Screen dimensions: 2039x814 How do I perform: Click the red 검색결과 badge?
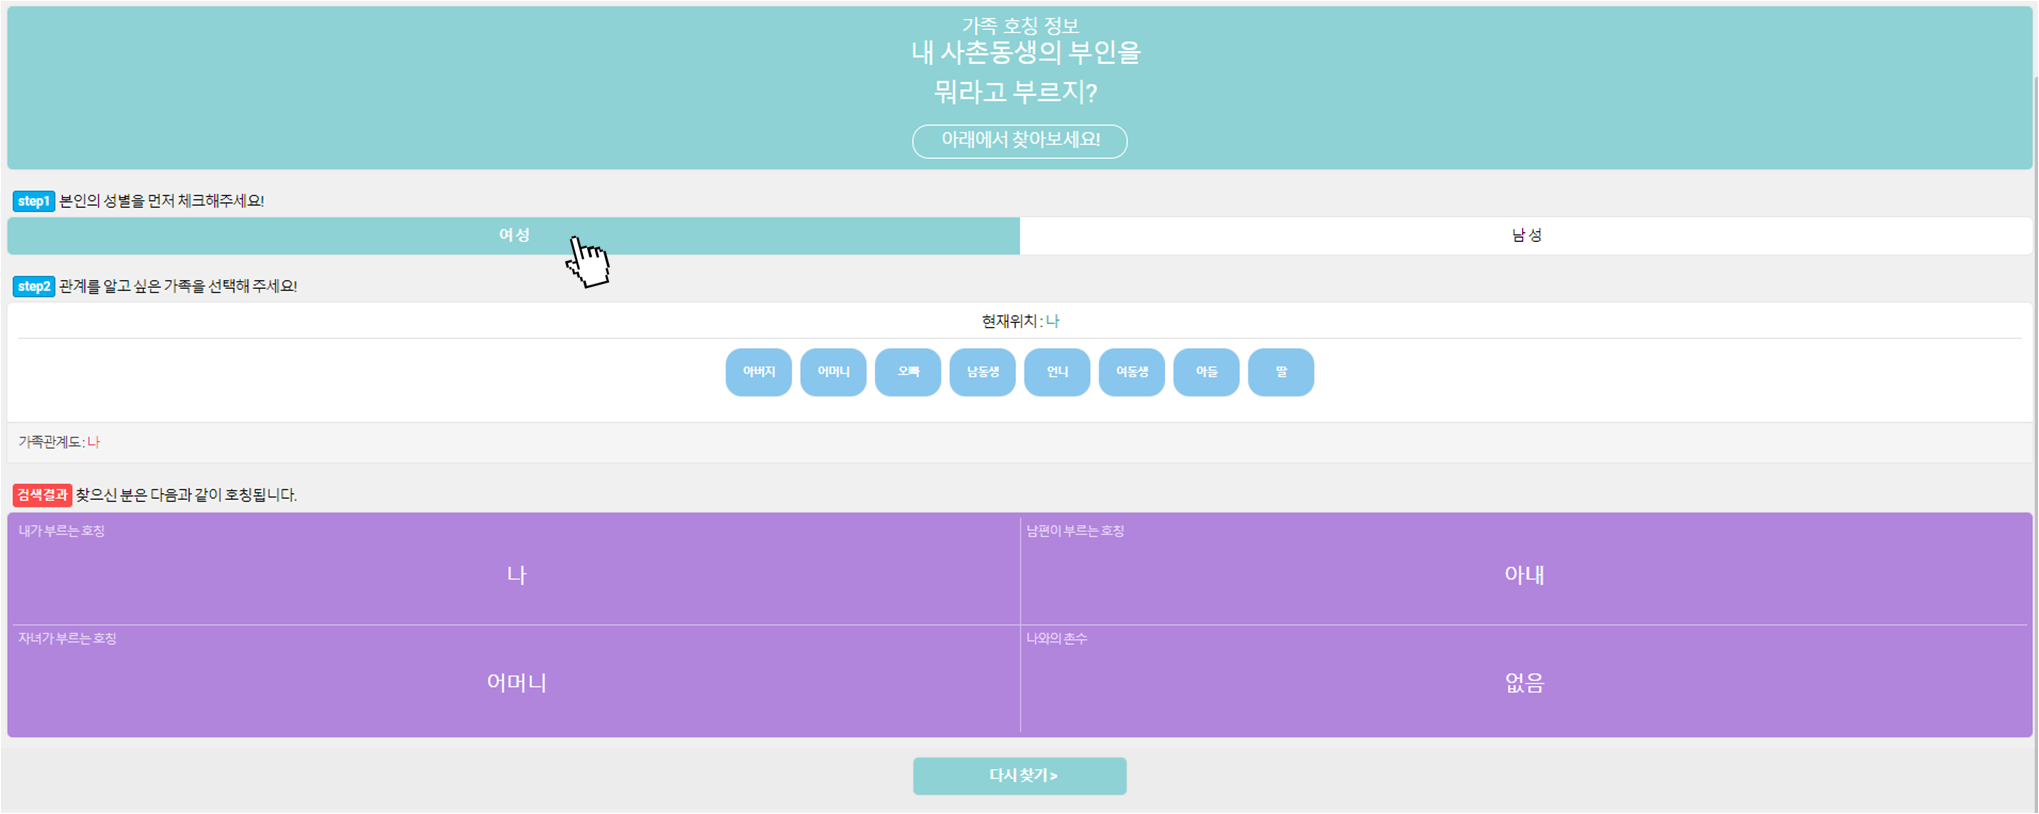click(x=42, y=495)
